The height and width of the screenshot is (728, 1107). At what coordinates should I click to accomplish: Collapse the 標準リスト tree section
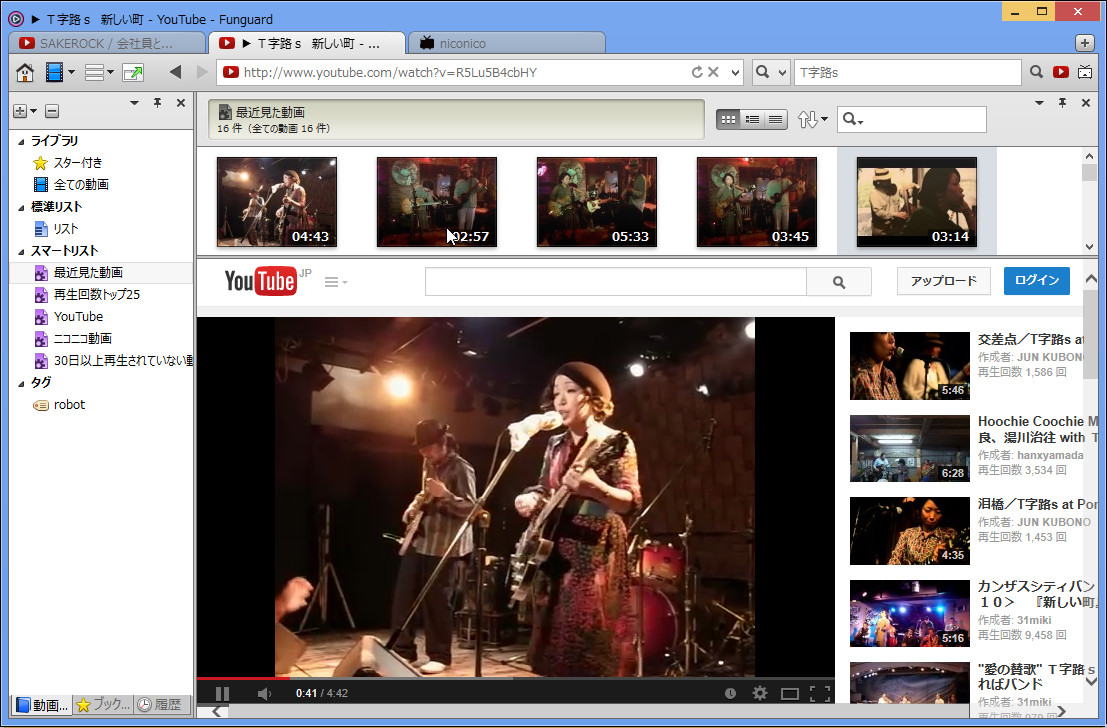click(21, 208)
